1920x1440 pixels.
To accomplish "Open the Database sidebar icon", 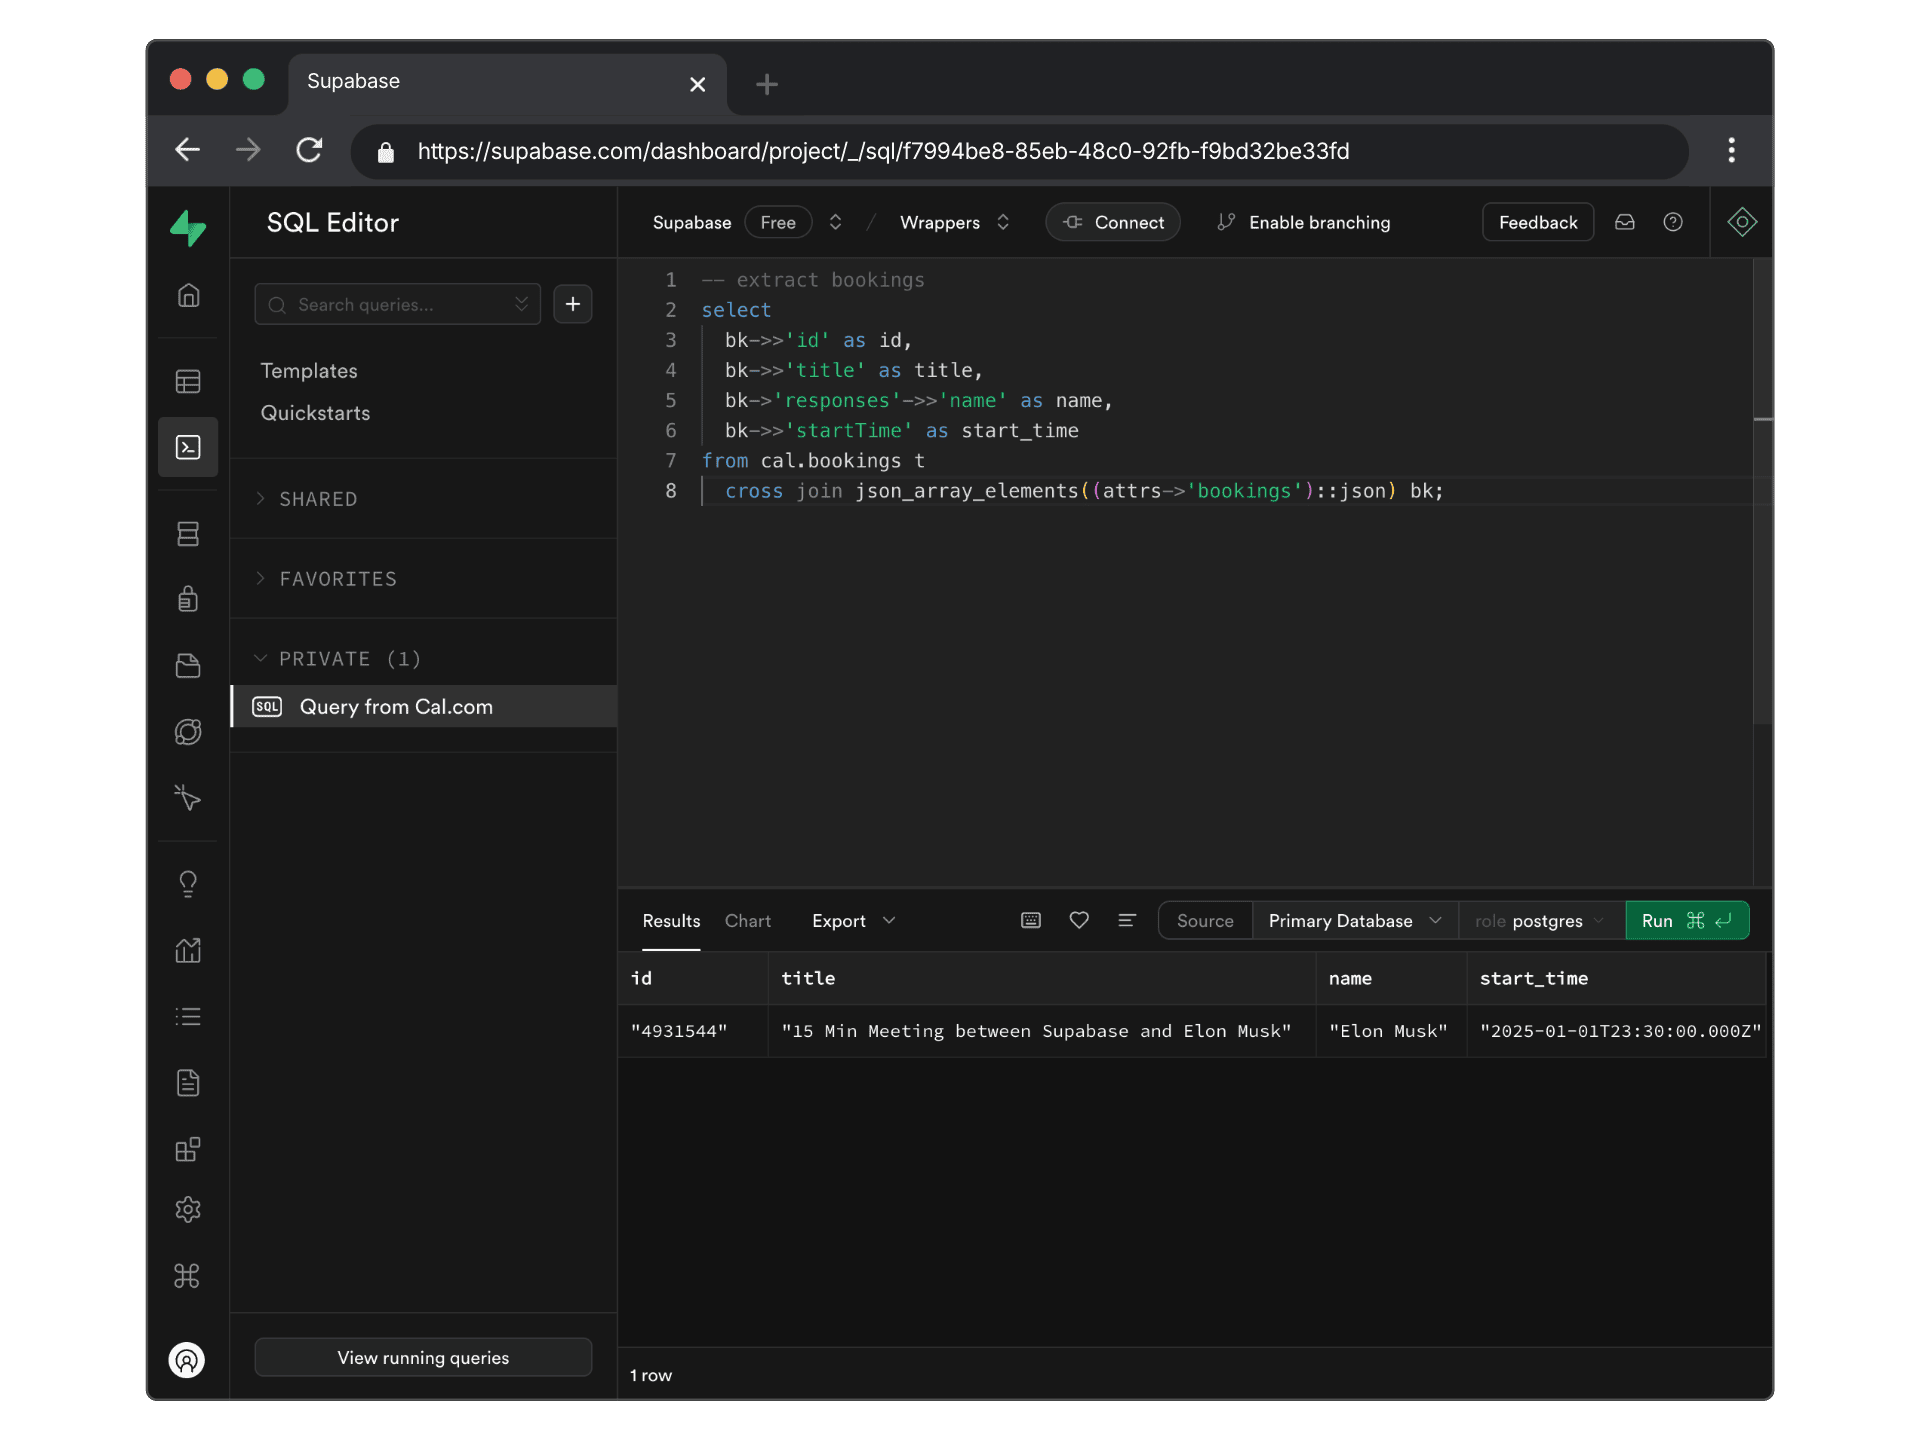I will (x=188, y=534).
